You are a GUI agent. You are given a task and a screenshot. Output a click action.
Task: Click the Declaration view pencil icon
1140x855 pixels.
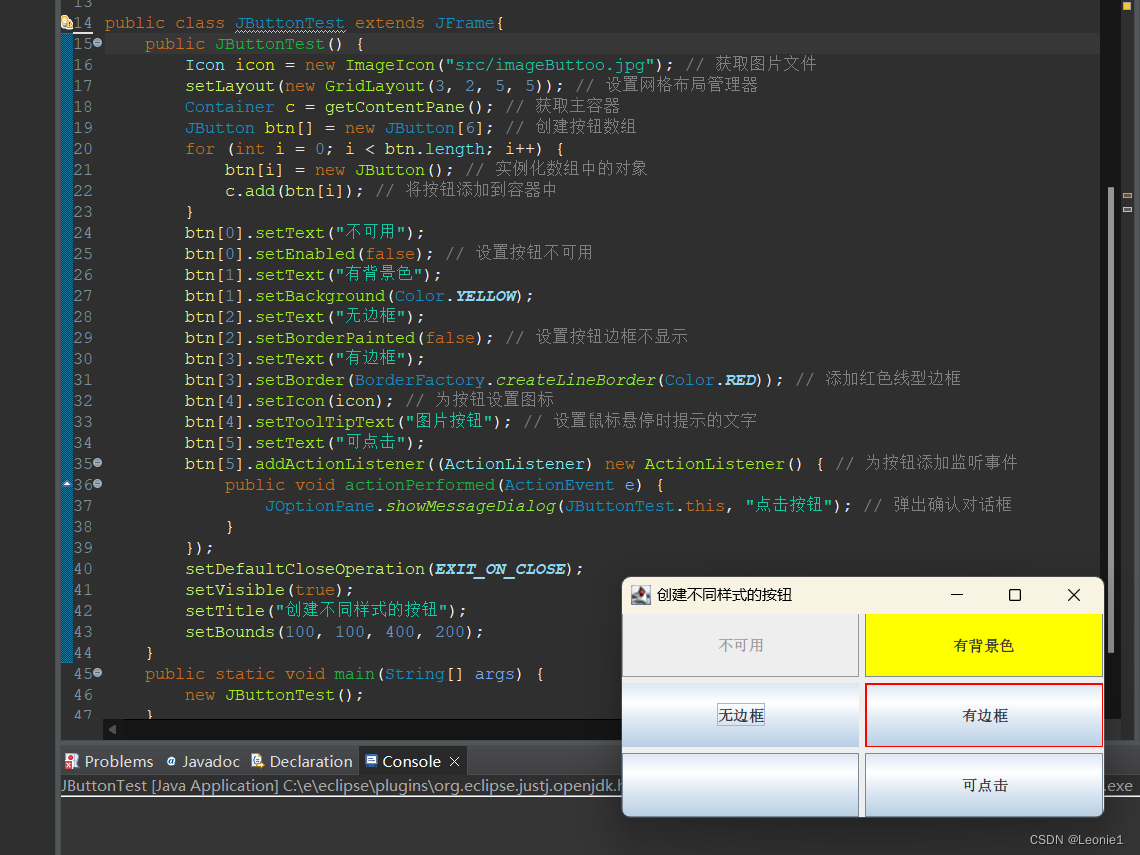click(x=257, y=761)
